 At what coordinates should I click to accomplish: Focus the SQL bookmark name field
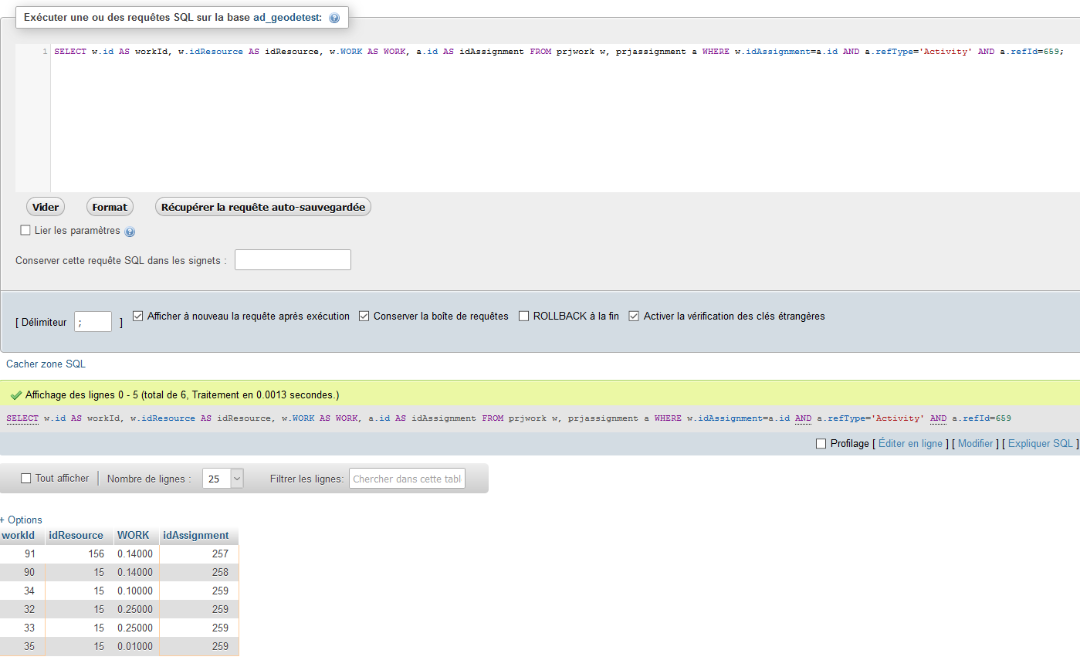point(293,260)
